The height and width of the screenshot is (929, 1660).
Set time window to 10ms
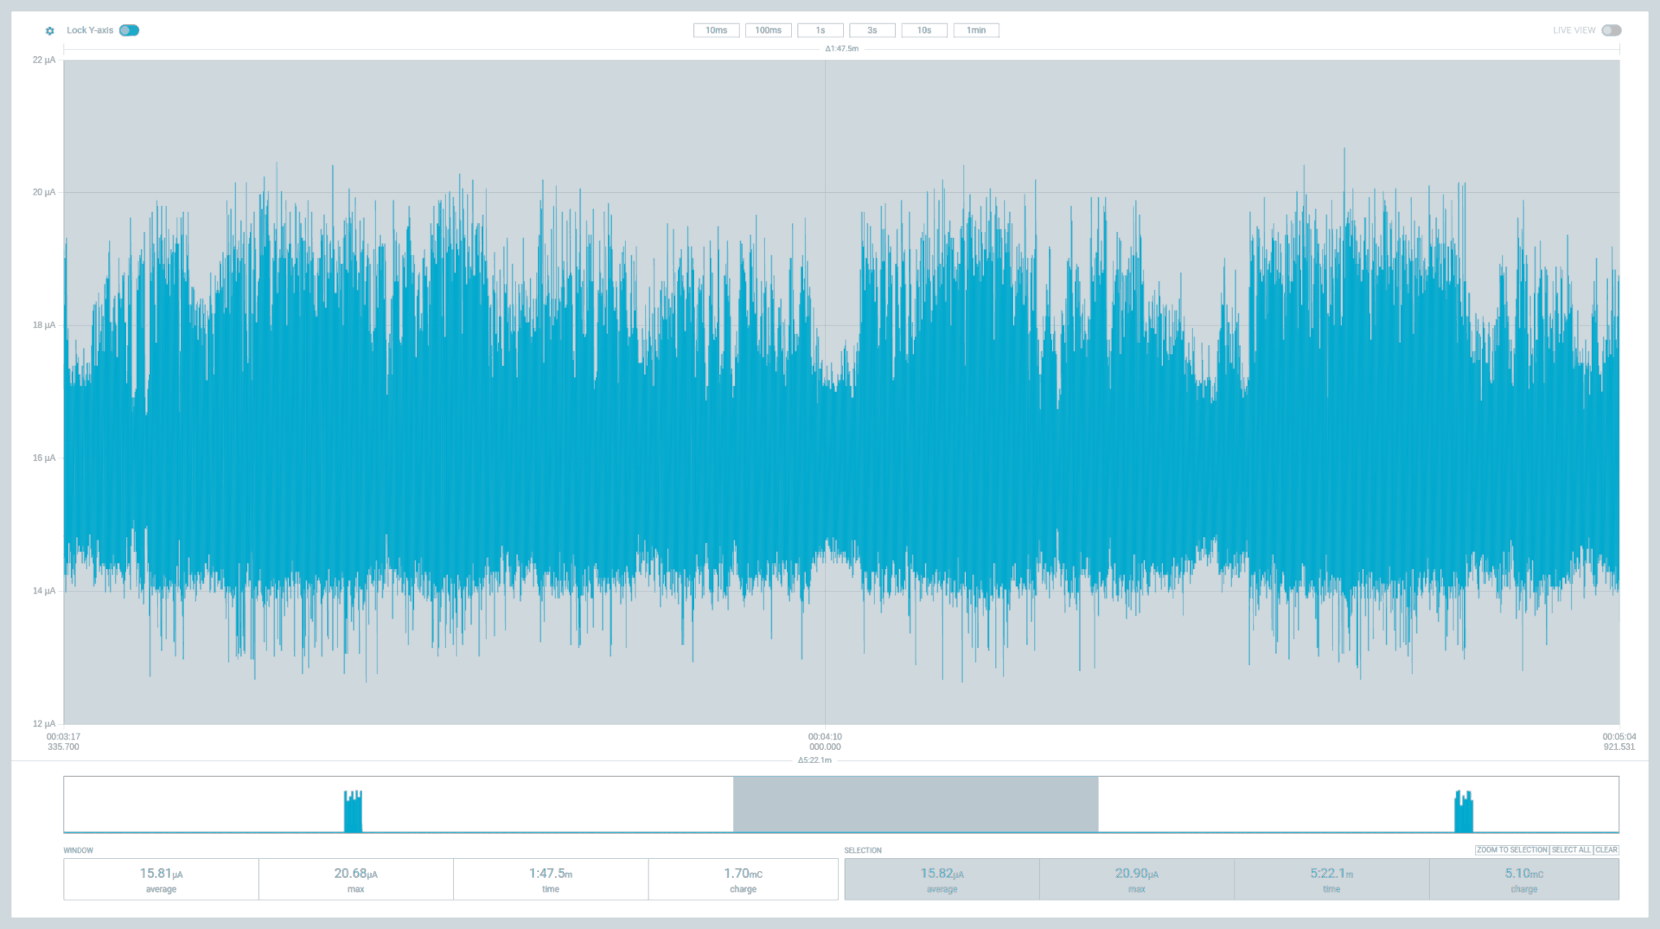716,30
